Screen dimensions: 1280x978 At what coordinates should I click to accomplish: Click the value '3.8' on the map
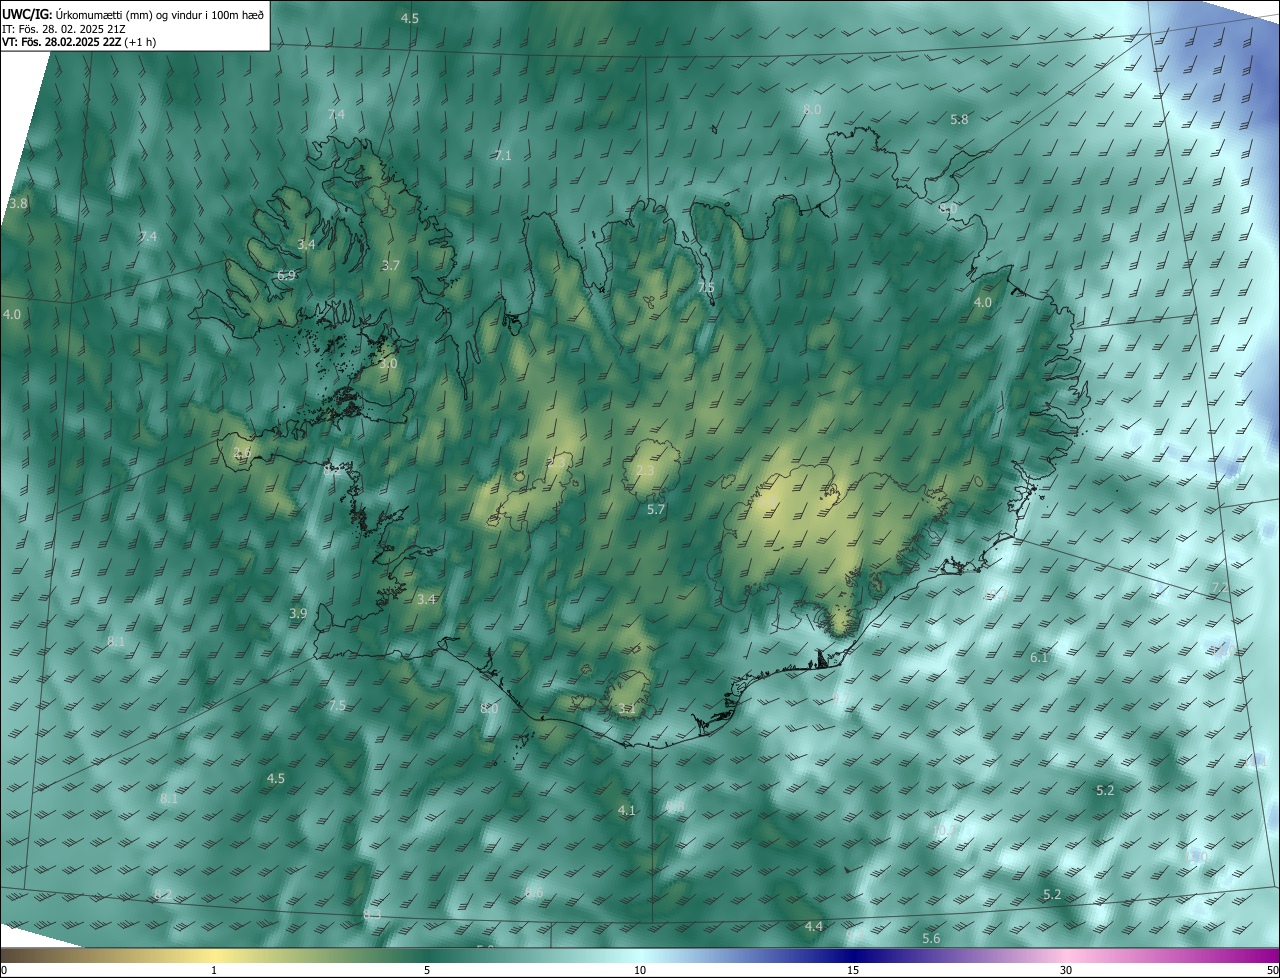pyautogui.click(x=18, y=203)
